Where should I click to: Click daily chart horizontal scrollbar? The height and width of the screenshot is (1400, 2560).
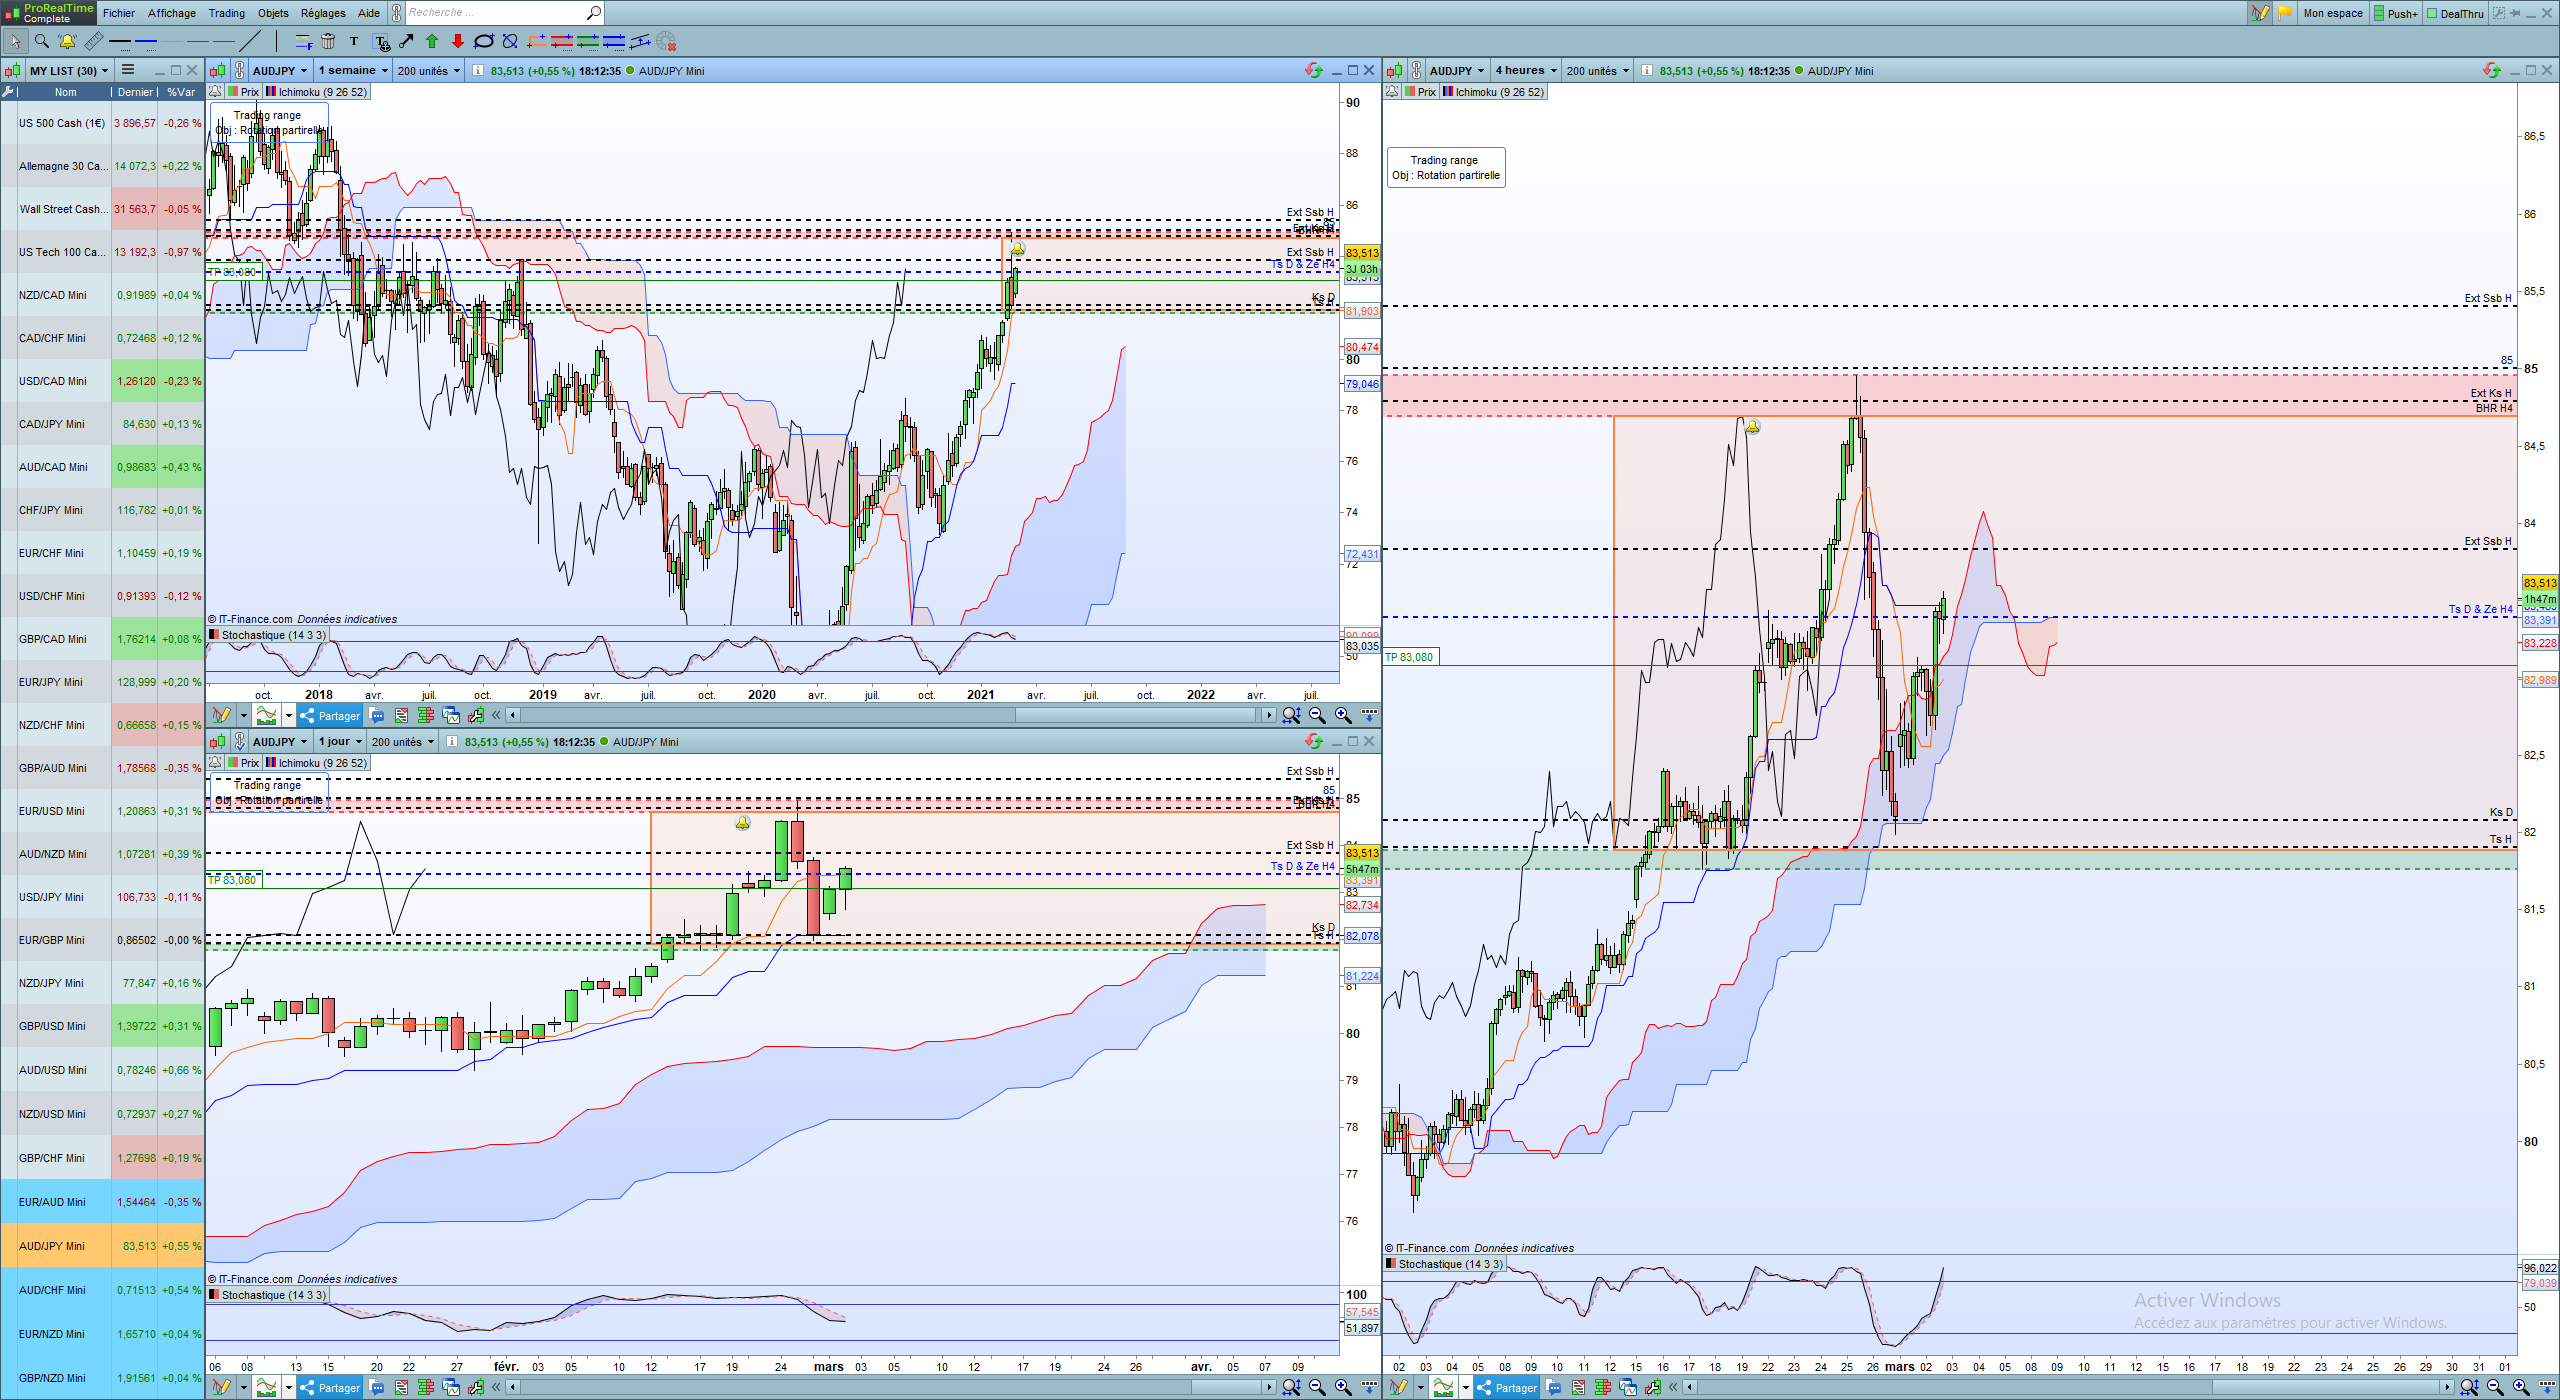(x=892, y=1387)
